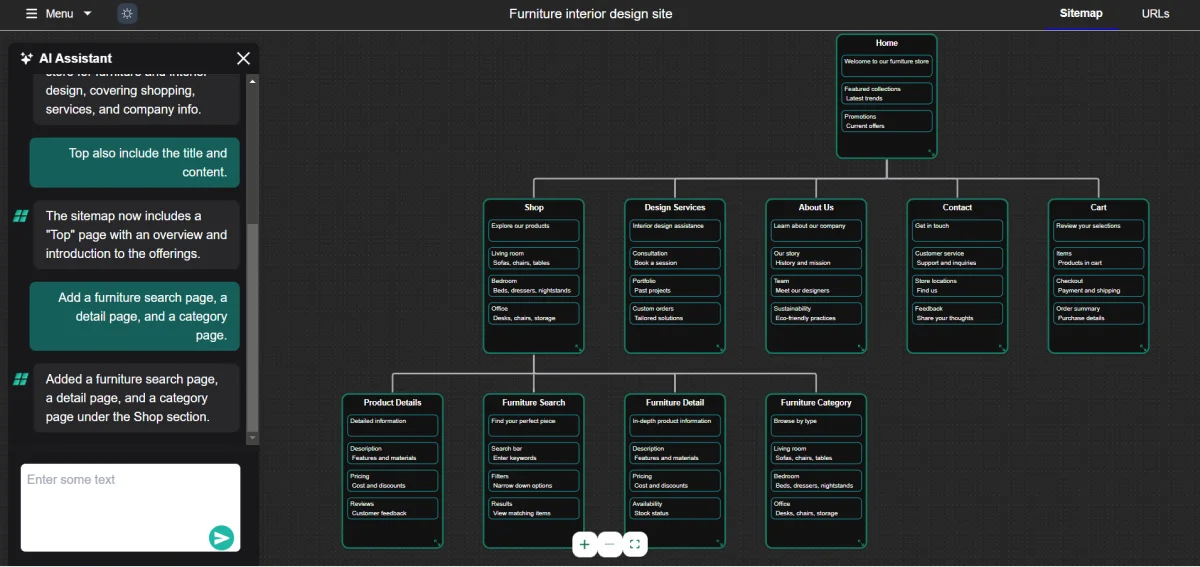The width and height of the screenshot is (1200, 567).
Task: Click the resize handle on Home card
Action: point(930,152)
